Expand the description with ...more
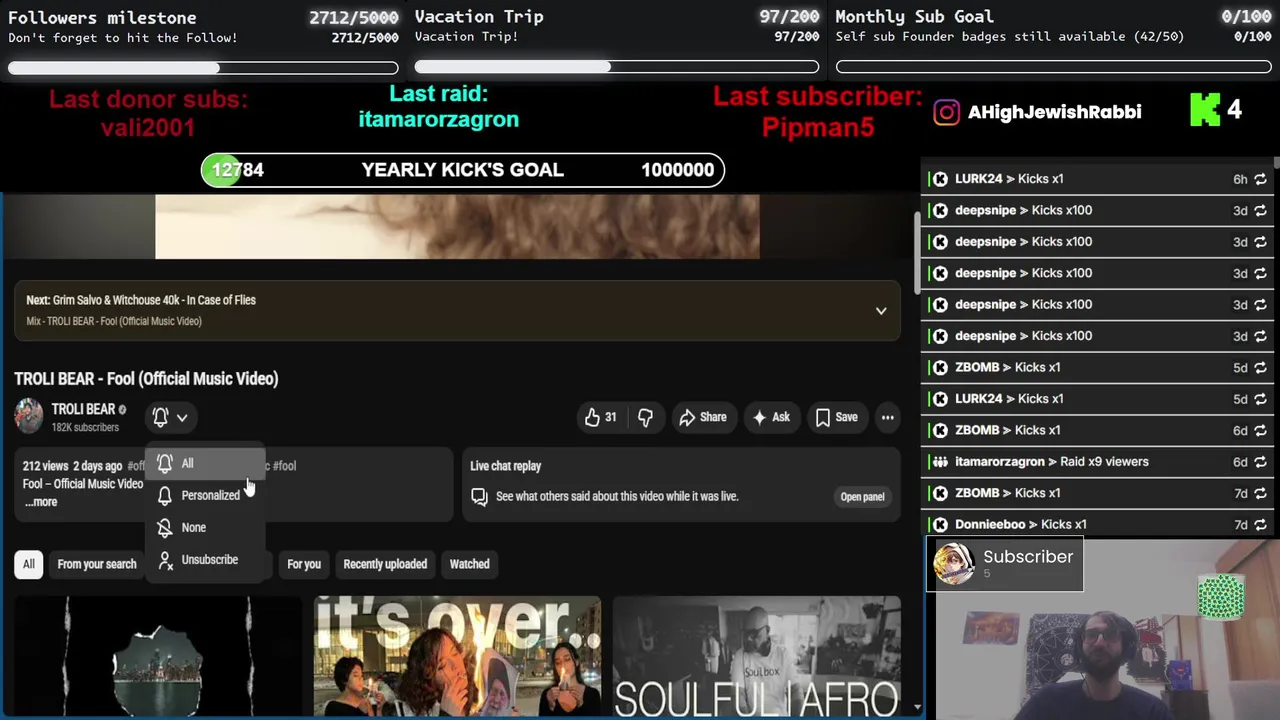 (x=41, y=502)
